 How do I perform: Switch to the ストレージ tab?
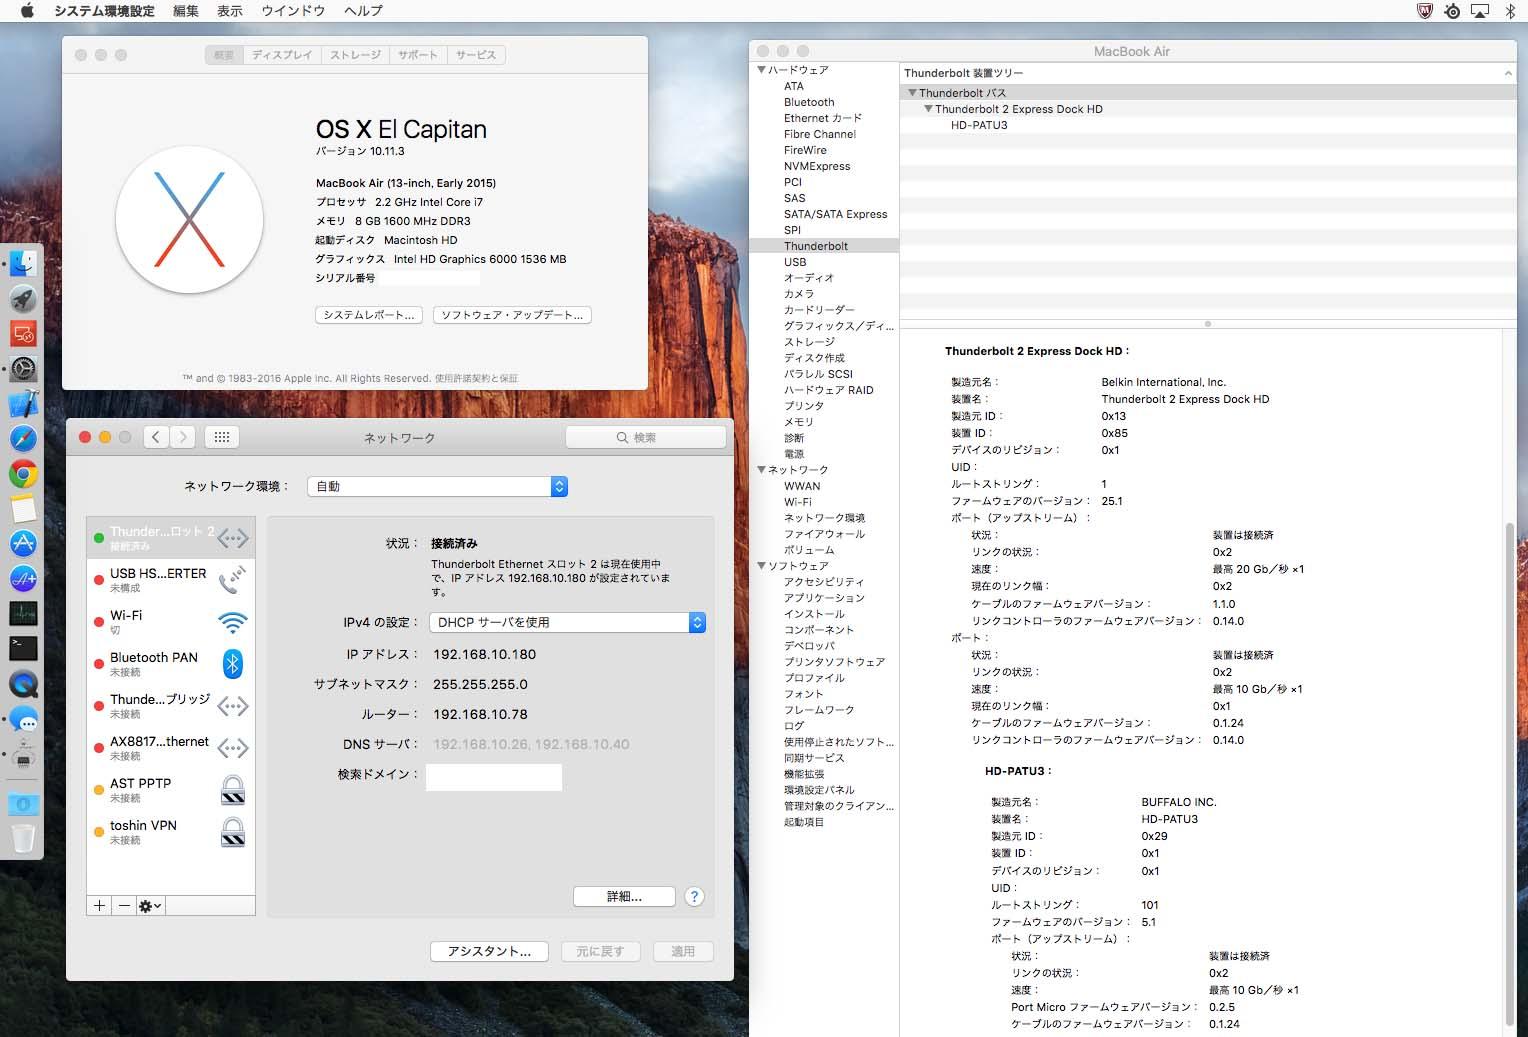point(356,55)
